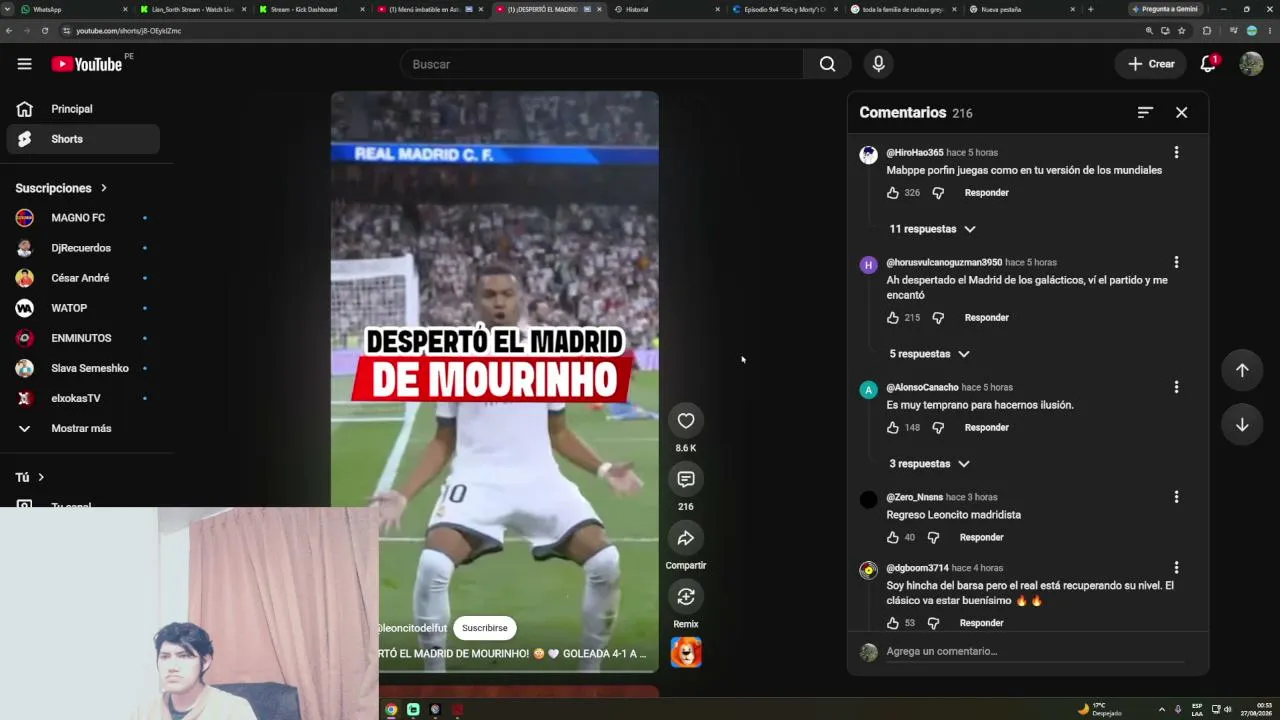This screenshot has height=720, width=1280.
Task: Open the Shorts sidebar item
Action: (x=82, y=139)
